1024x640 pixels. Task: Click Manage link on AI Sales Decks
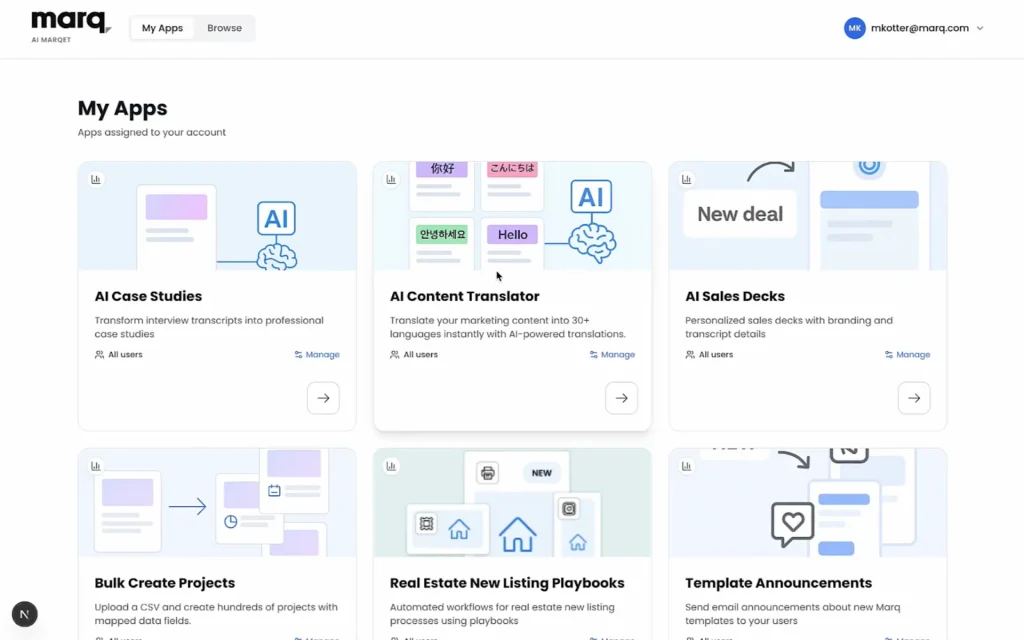[908, 355]
